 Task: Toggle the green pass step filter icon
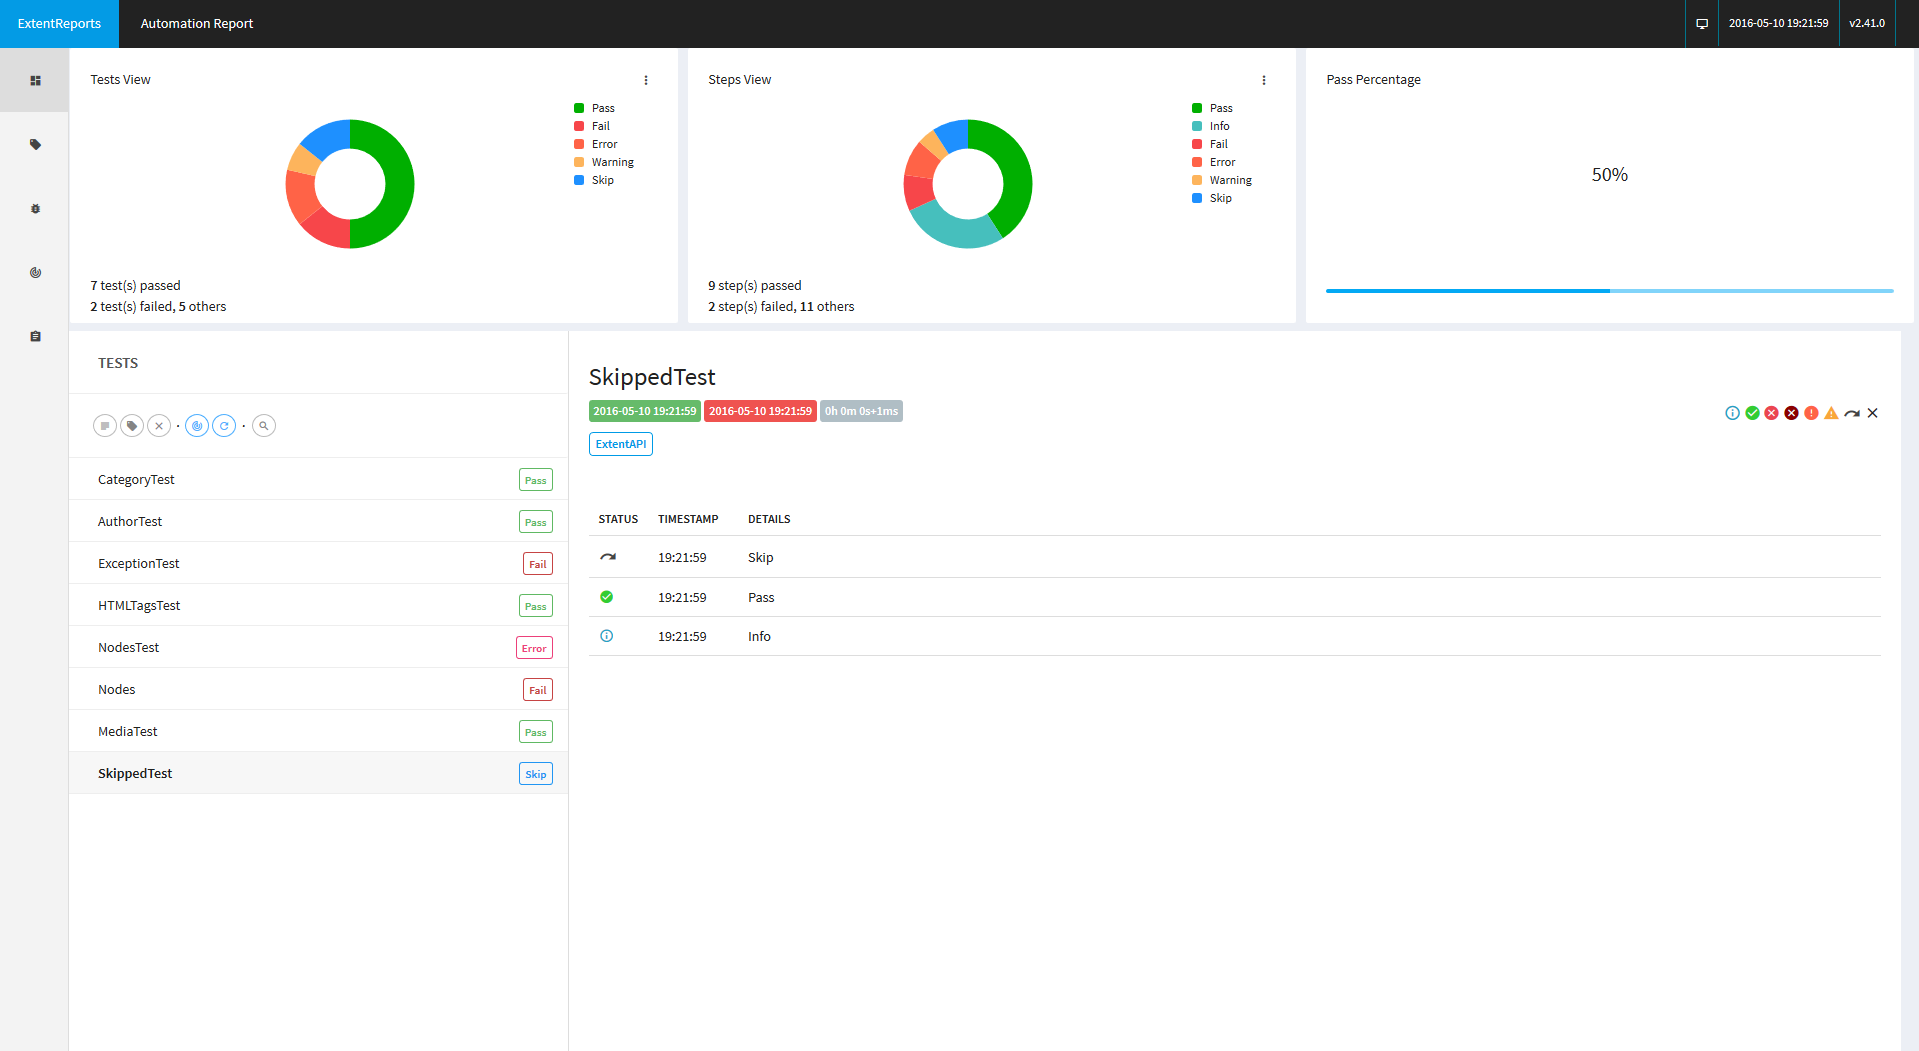[1752, 413]
